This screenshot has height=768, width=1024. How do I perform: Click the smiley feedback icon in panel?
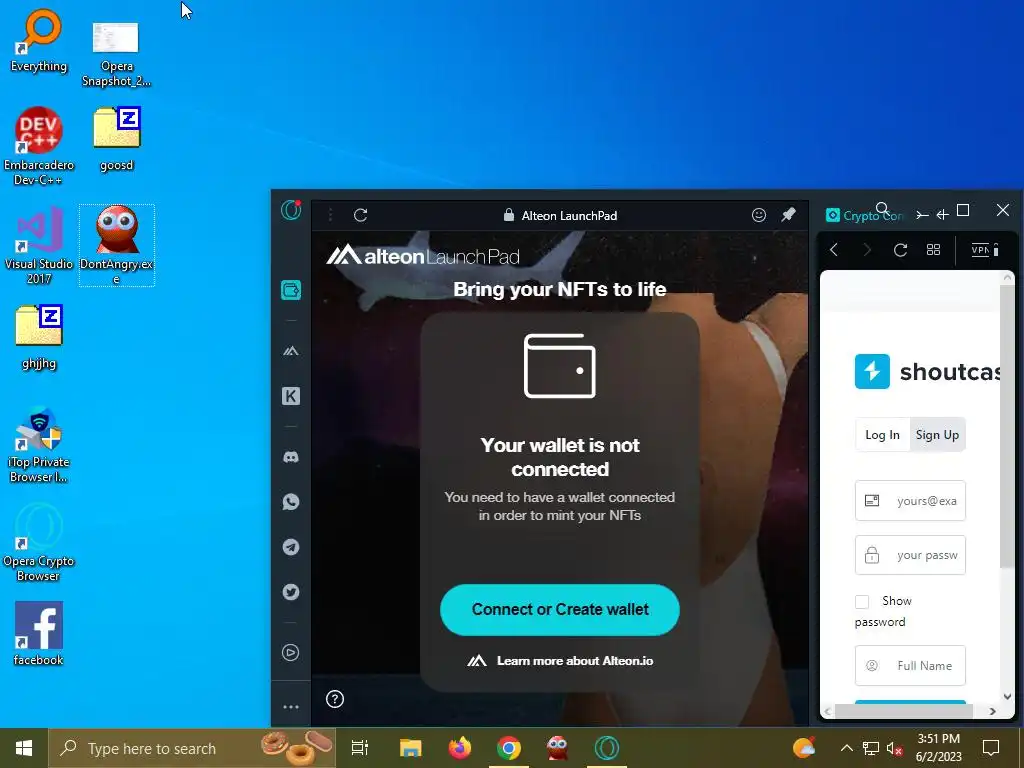click(x=758, y=215)
